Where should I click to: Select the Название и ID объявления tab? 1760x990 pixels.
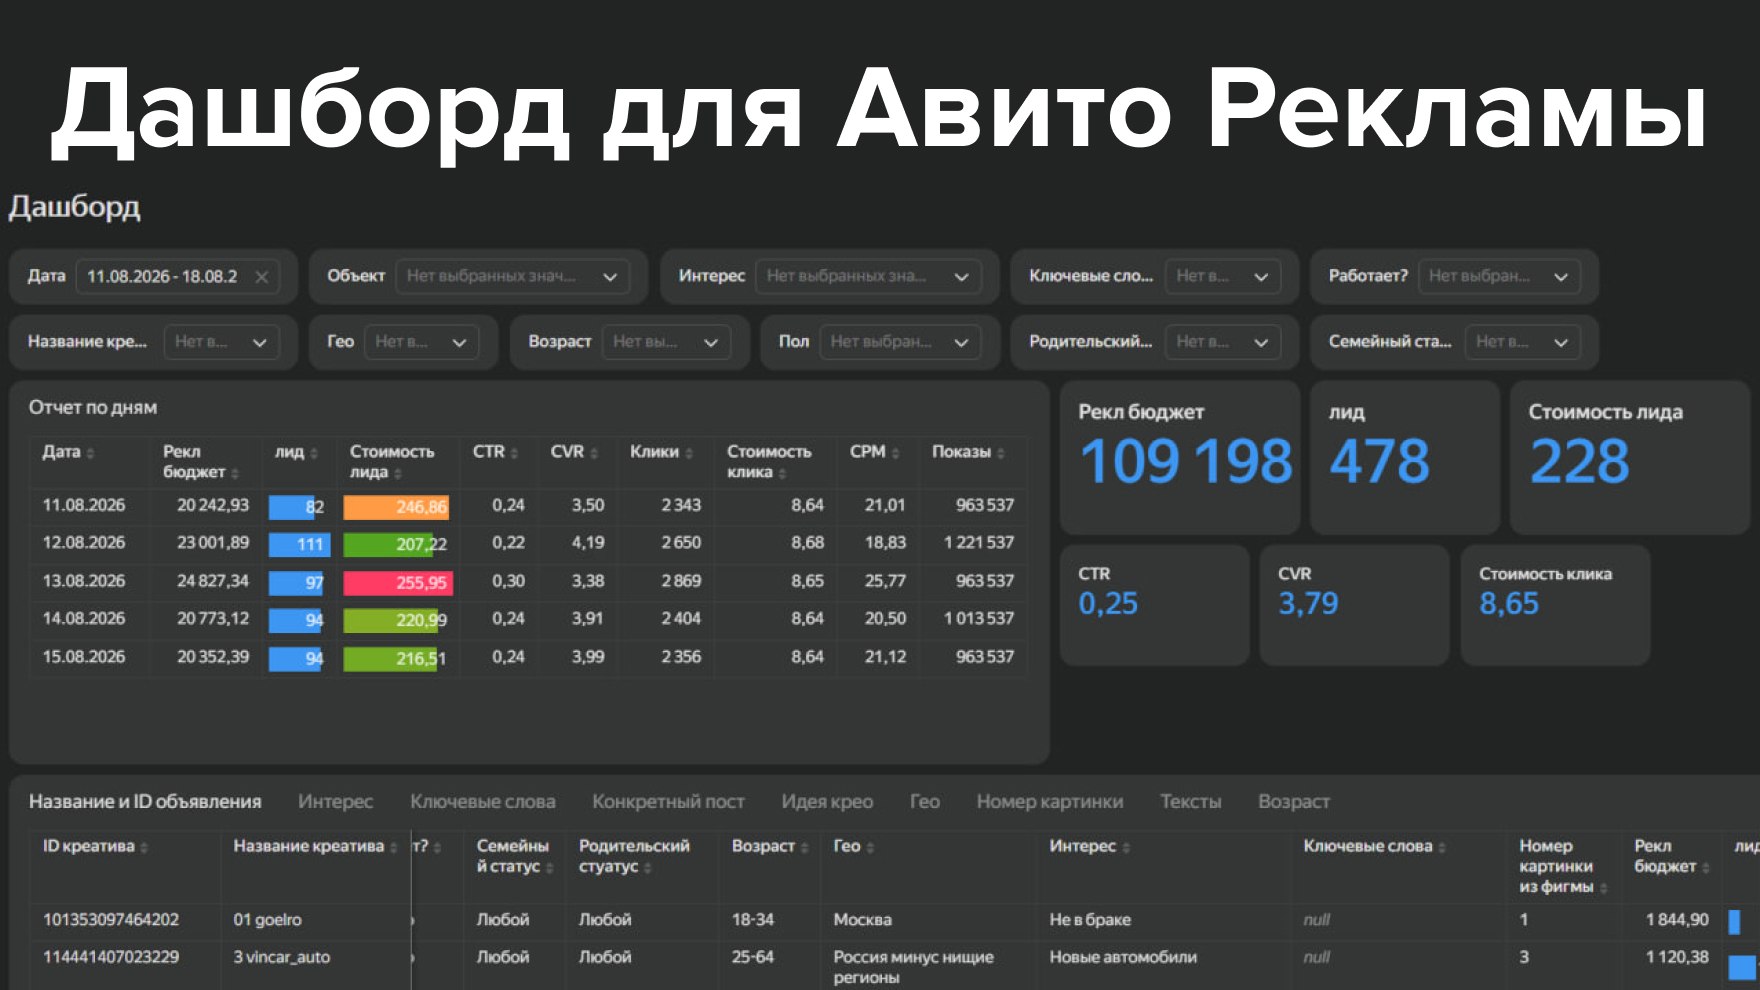pyautogui.click(x=145, y=802)
